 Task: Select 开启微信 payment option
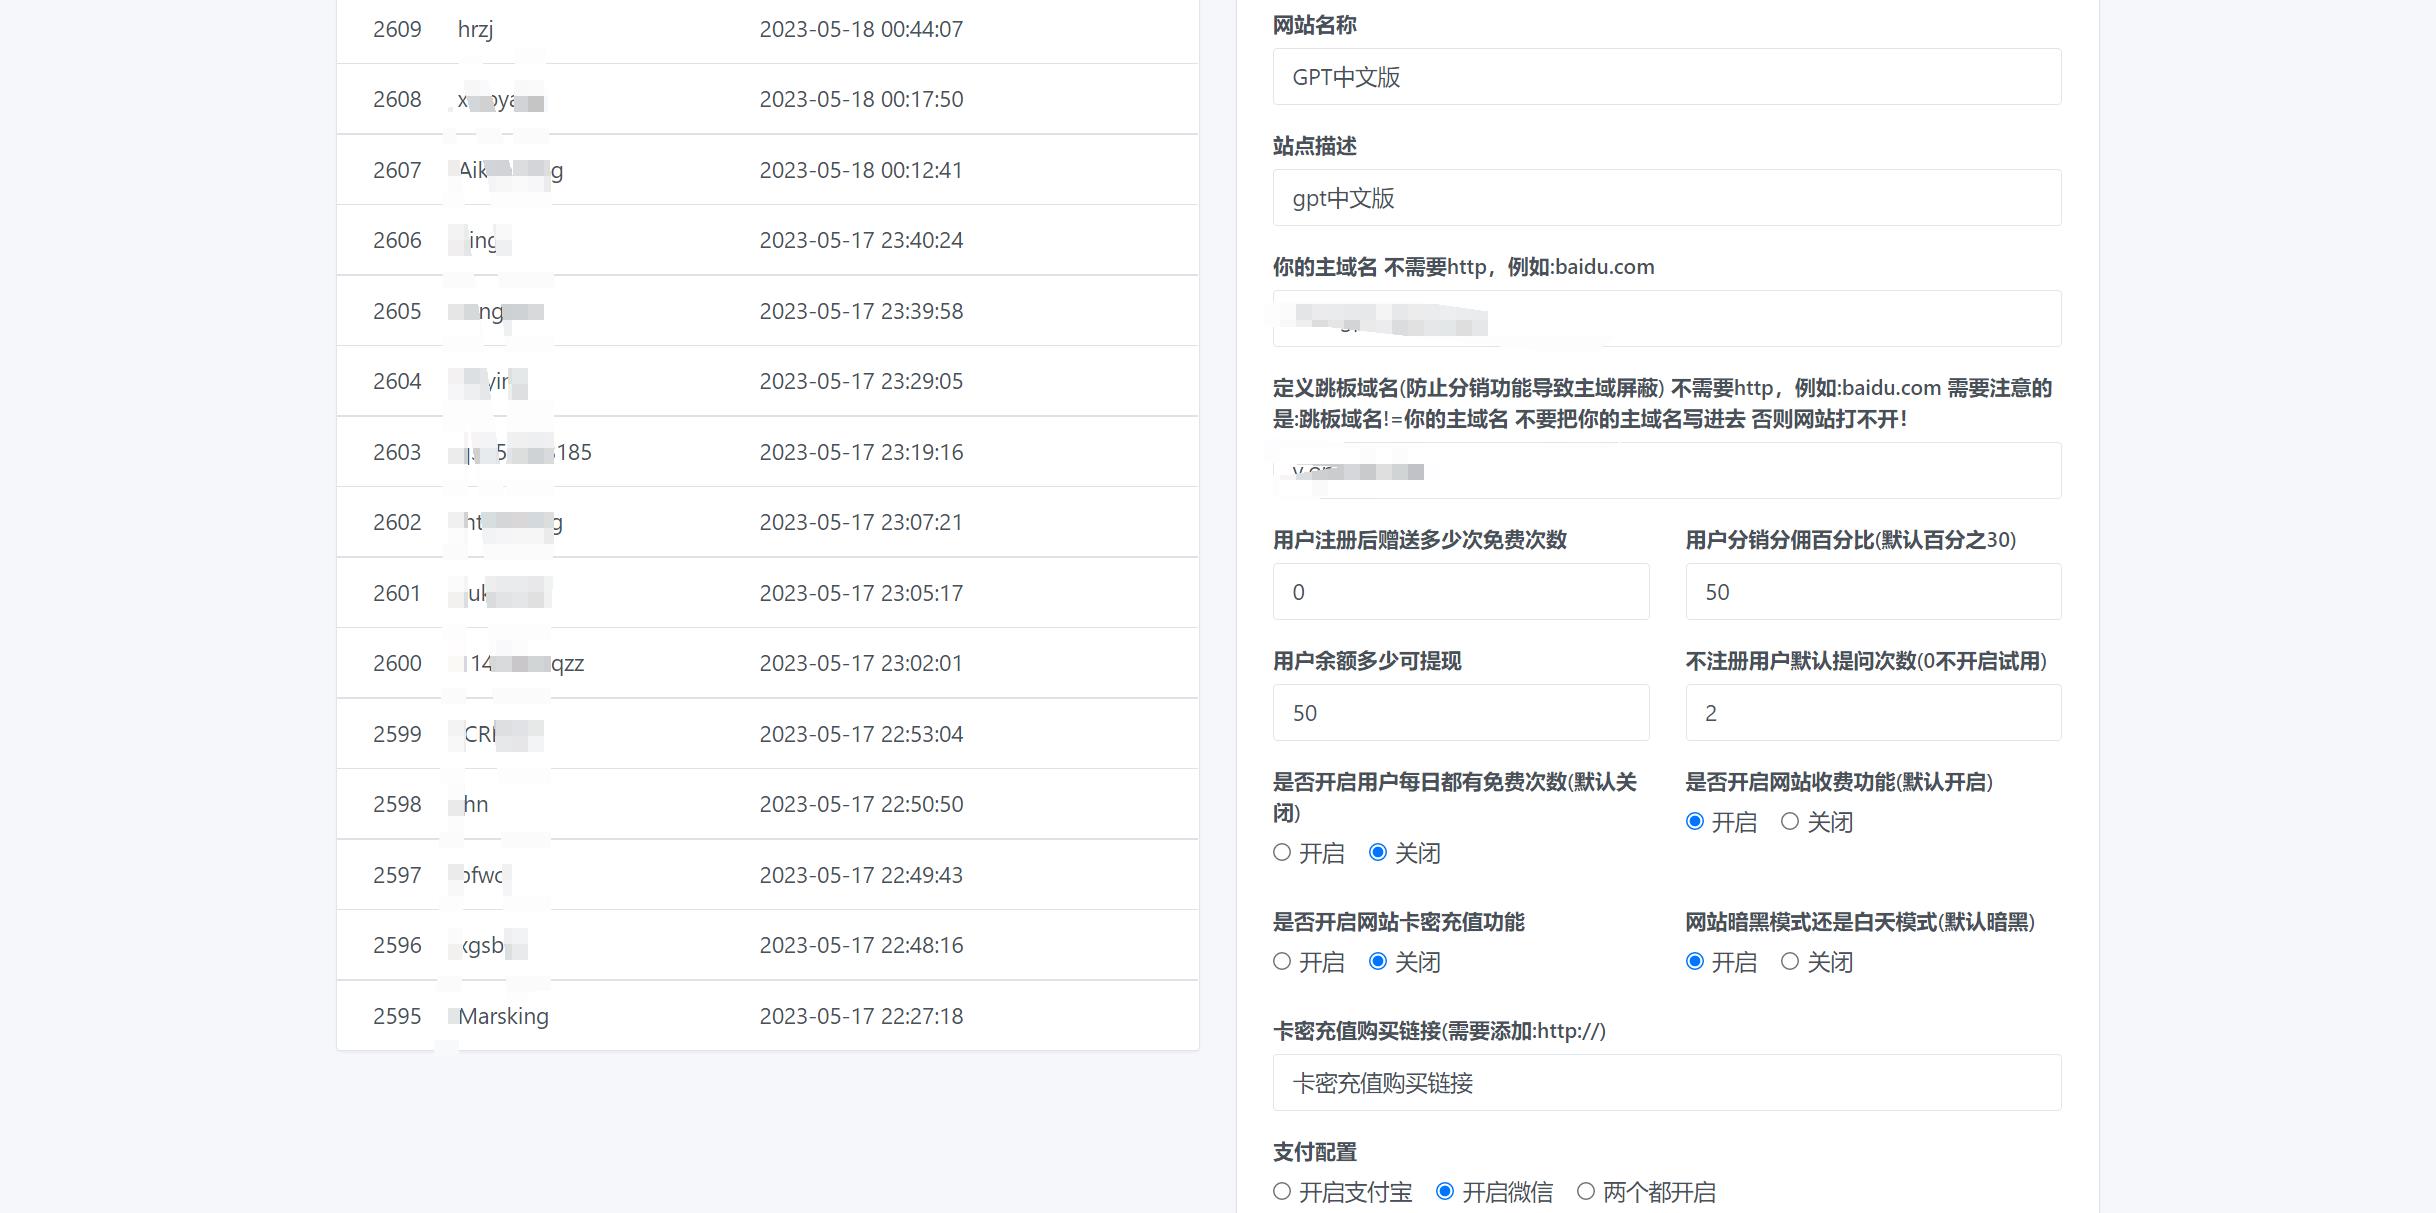tap(1447, 1191)
